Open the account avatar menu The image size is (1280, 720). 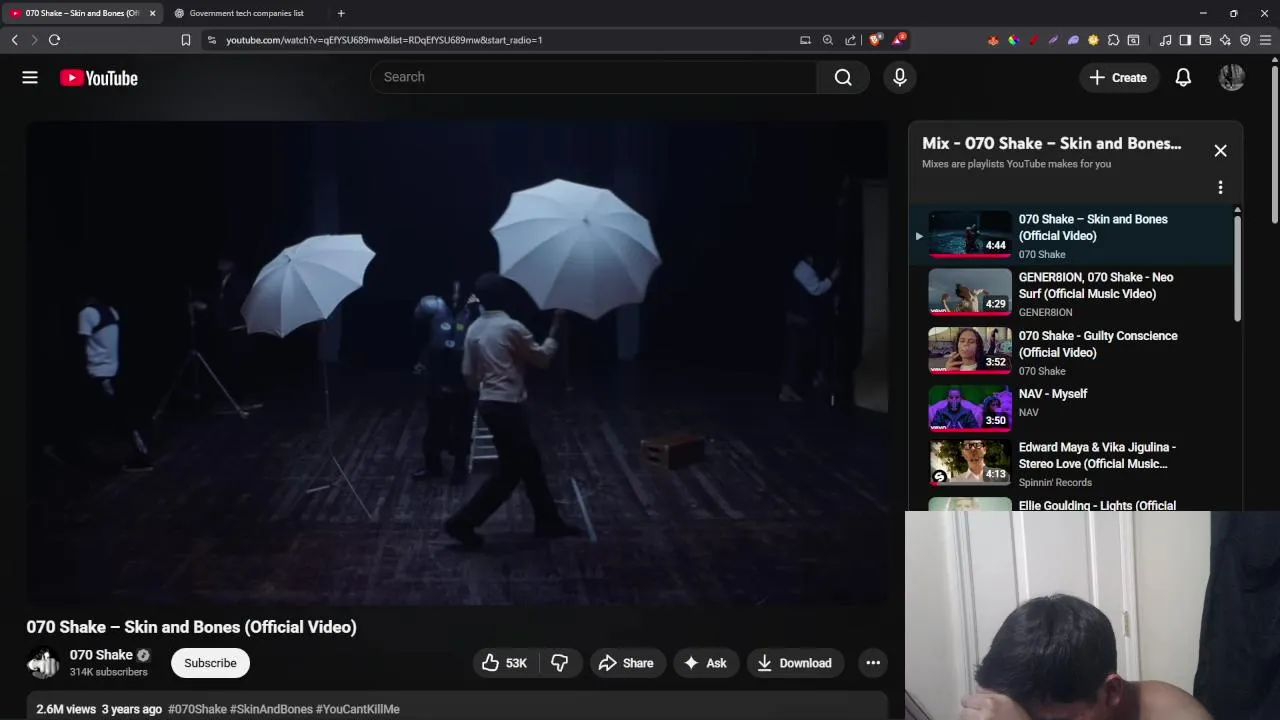(1232, 77)
